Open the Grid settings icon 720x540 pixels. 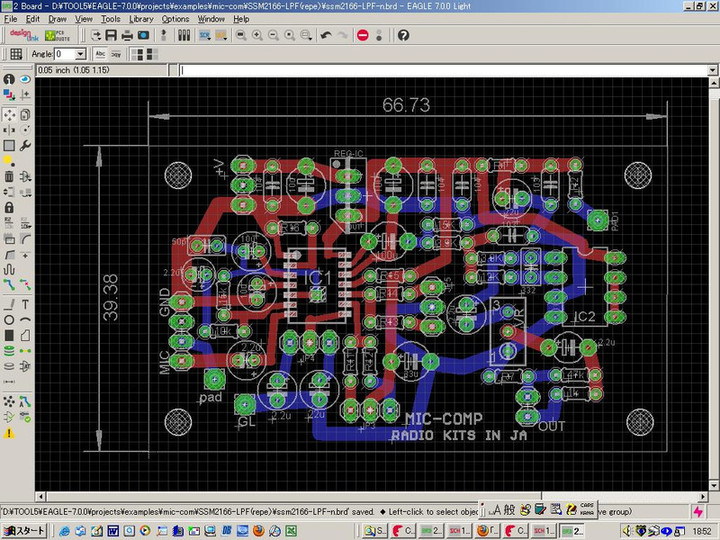tap(16, 54)
